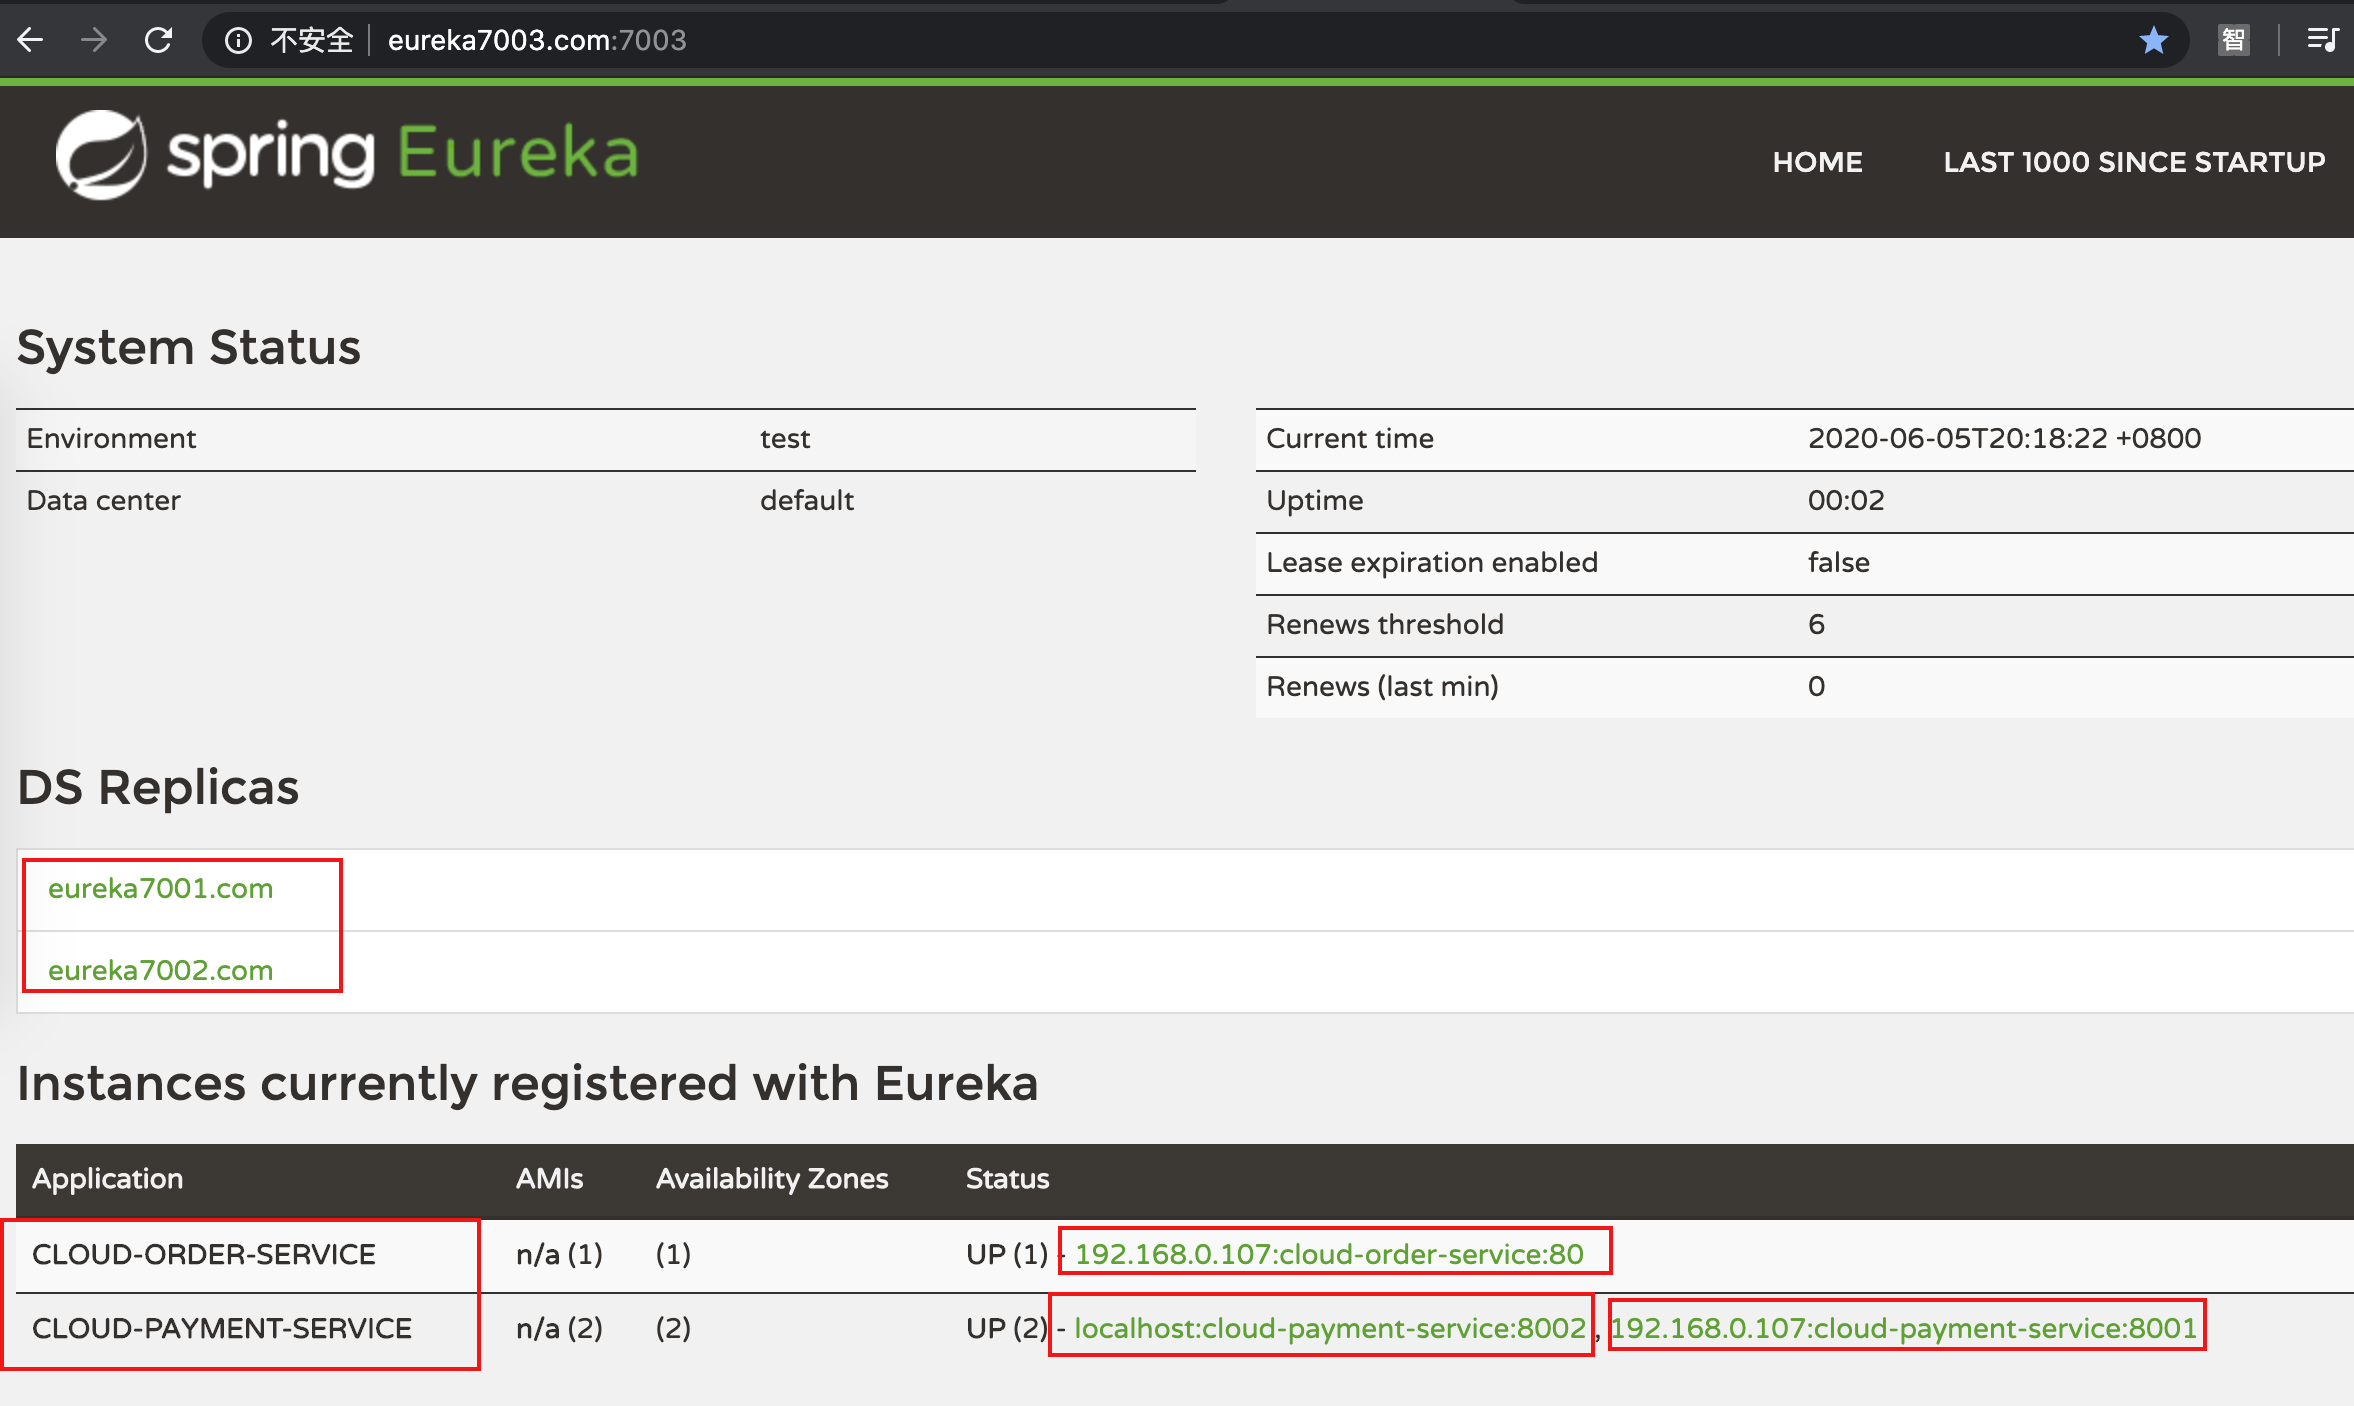The height and width of the screenshot is (1406, 2354).
Task: Open 192.168.0.107:cloud-order-service:80 instance link
Action: (x=1329, y=1254)
